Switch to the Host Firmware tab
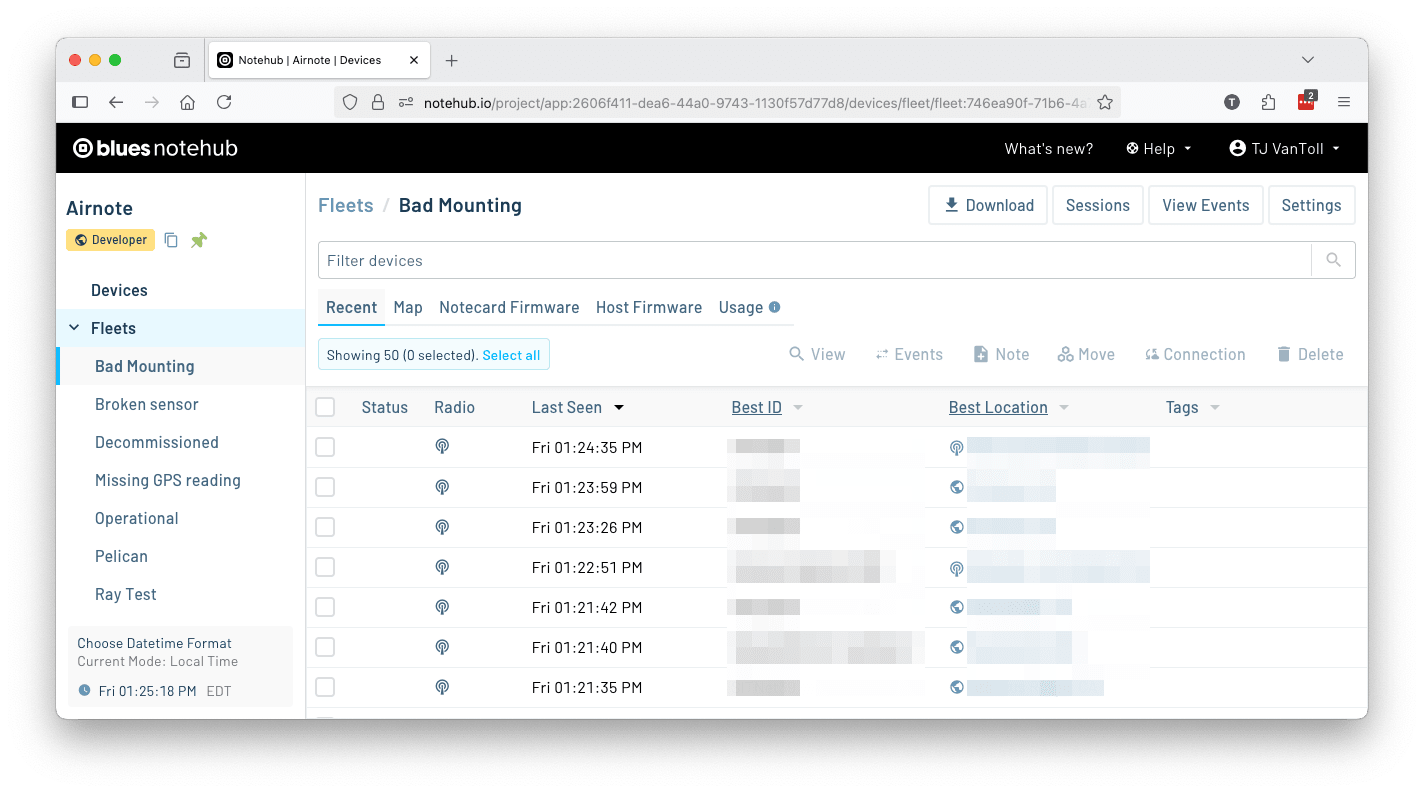The height and width of the screenshot is (793, 1424). 649,307
